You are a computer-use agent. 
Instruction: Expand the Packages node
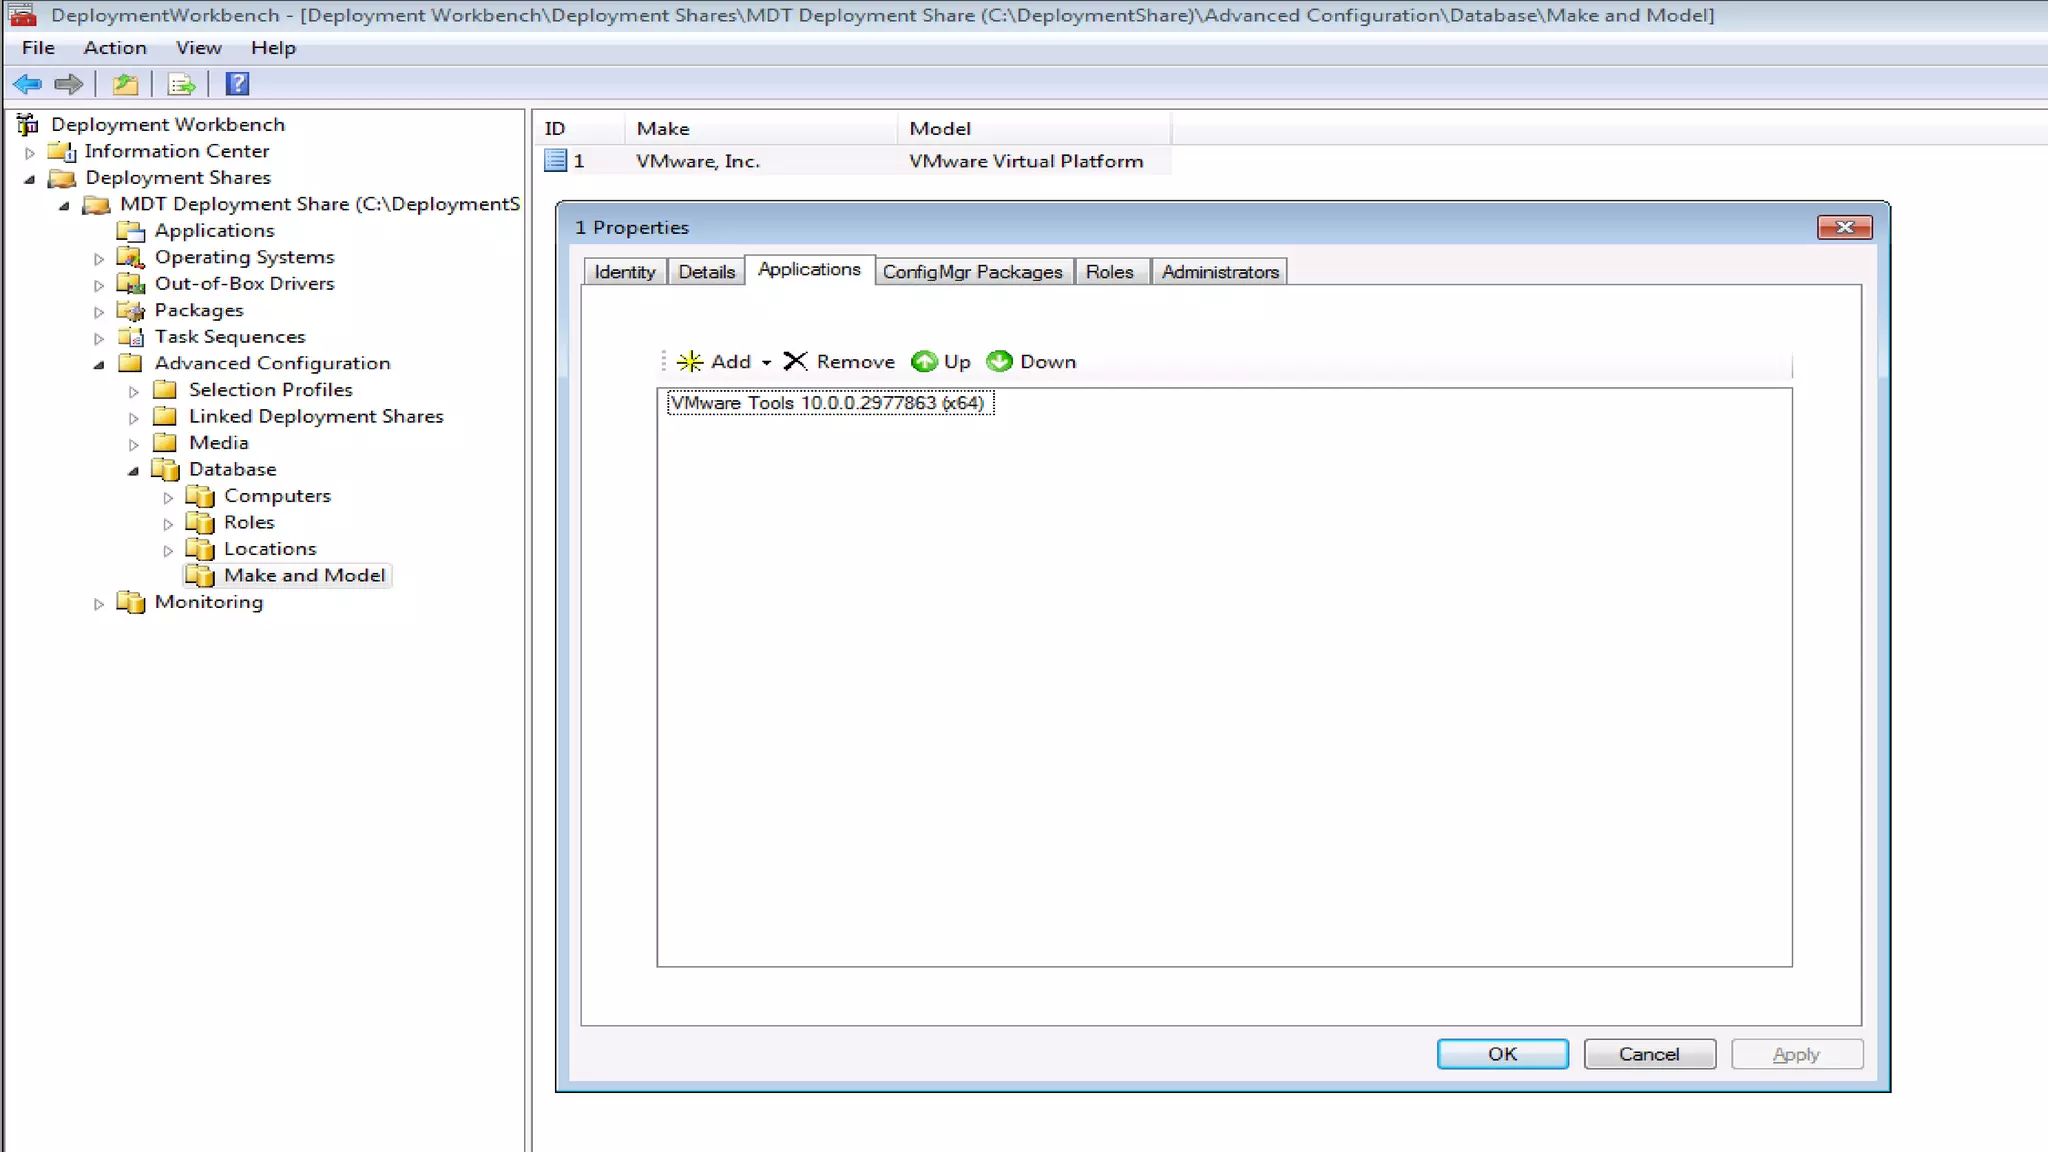coord(99,311)
